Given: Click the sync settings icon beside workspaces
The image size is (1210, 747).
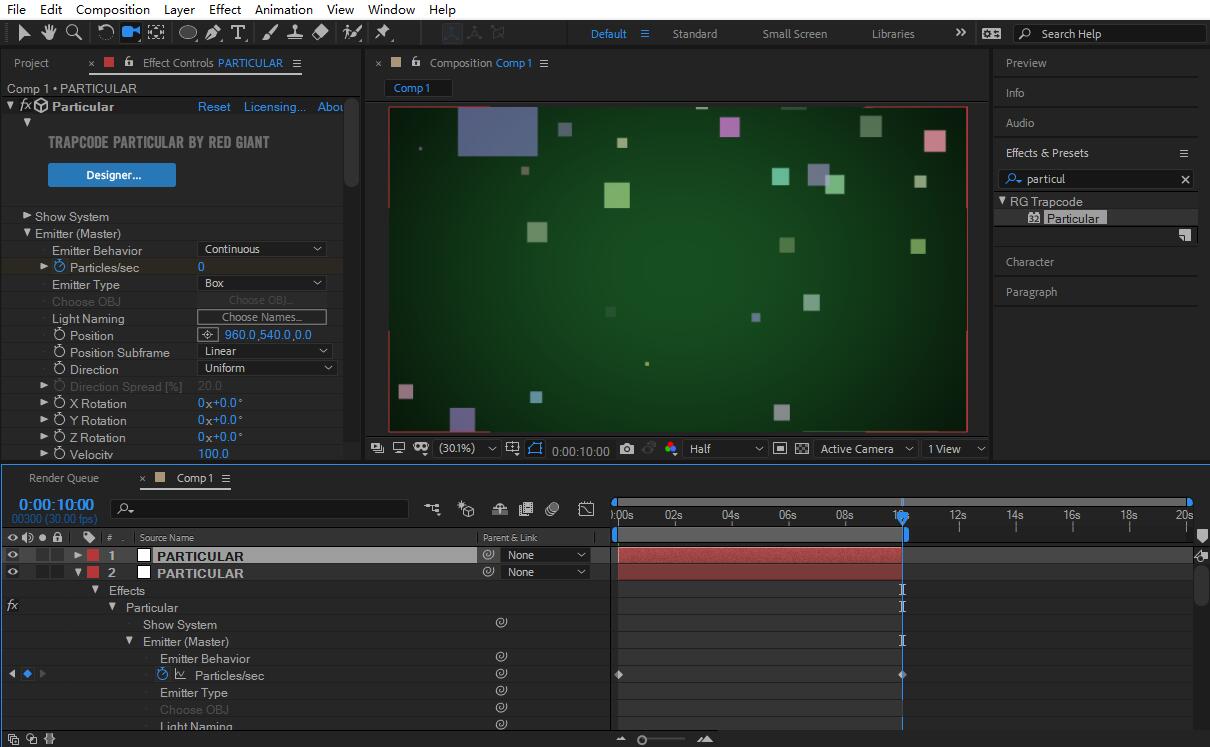Looking at the screenshot, I should tap(991, 33).
